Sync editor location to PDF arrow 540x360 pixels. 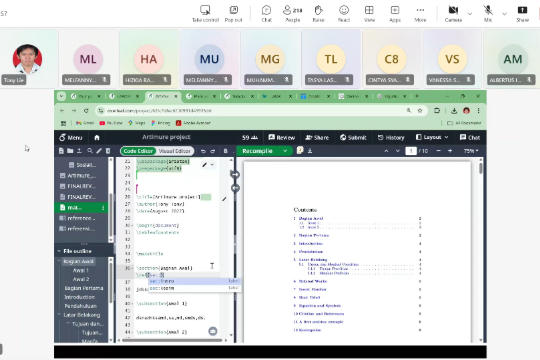(235, 175)
